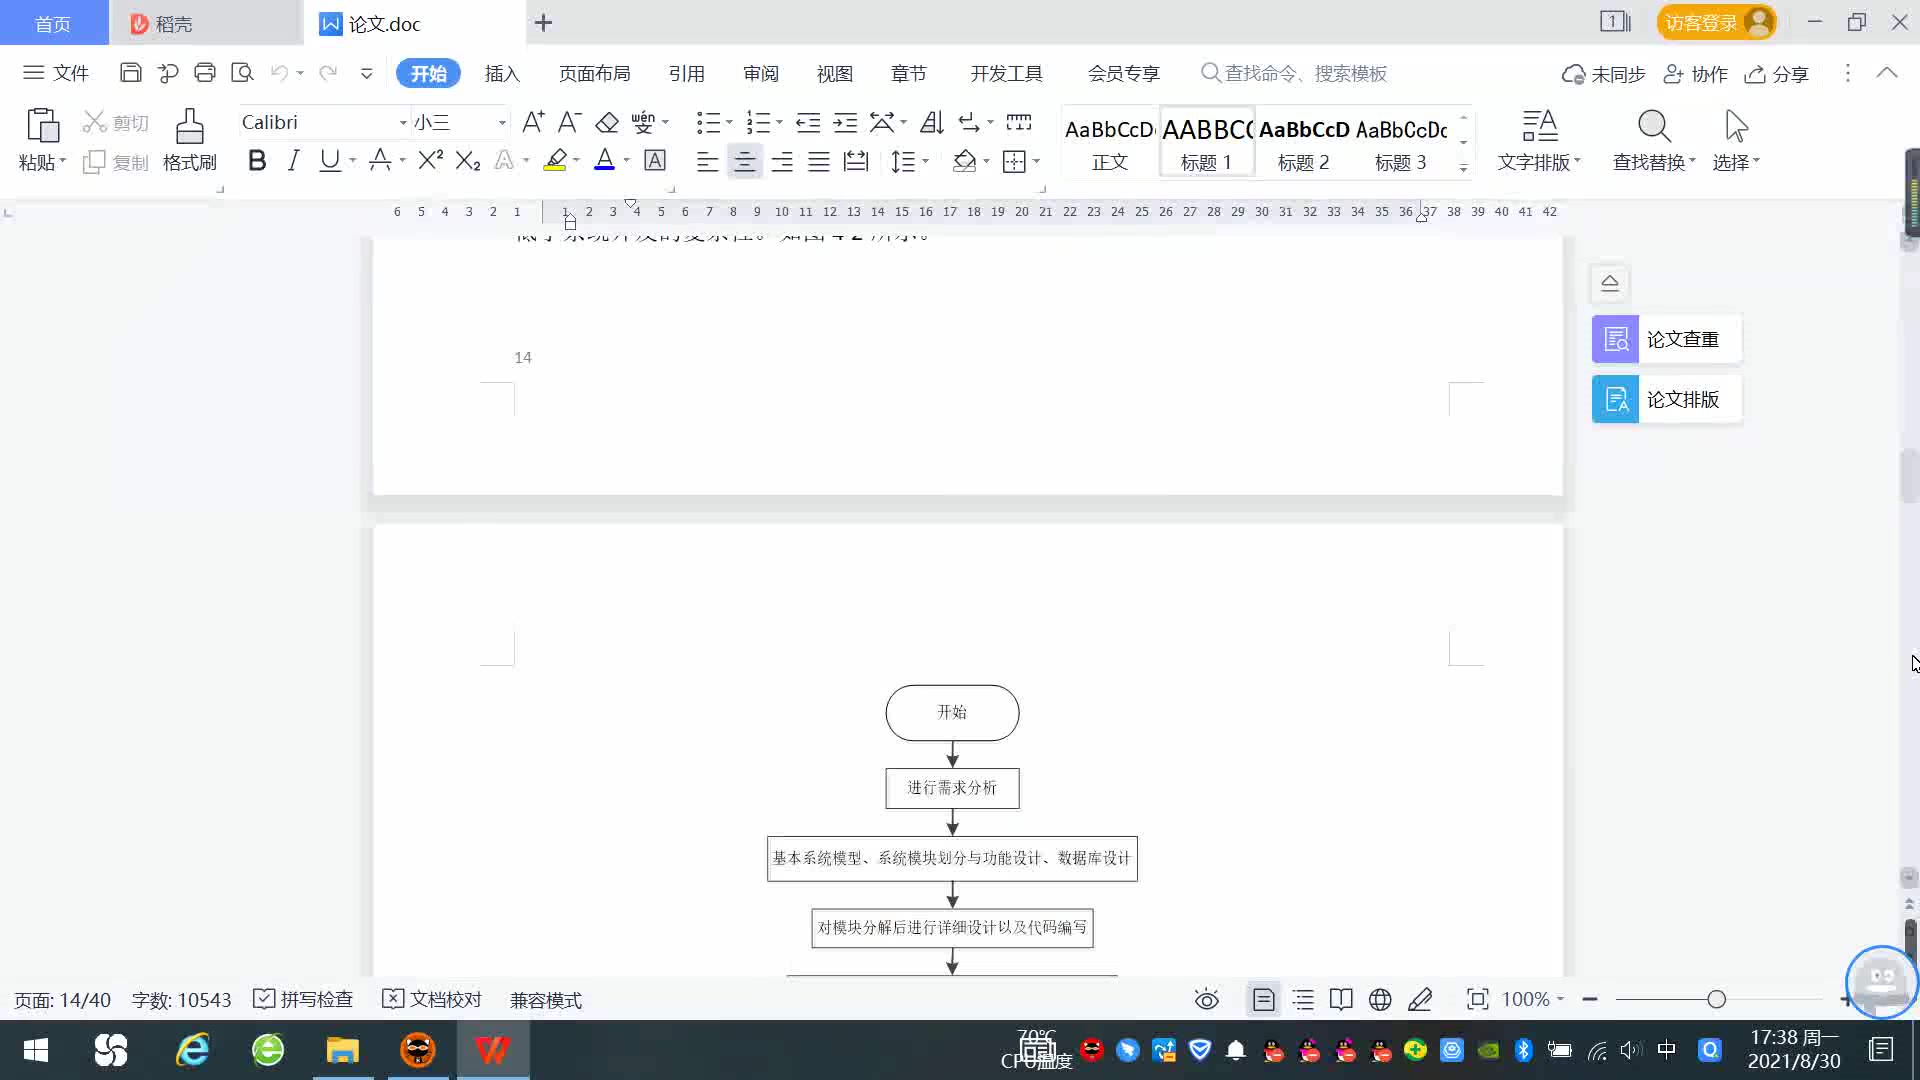Click the print icon in quick toolbar
The width and height of the screenshot is (1920, 1080).
[205, 72]
